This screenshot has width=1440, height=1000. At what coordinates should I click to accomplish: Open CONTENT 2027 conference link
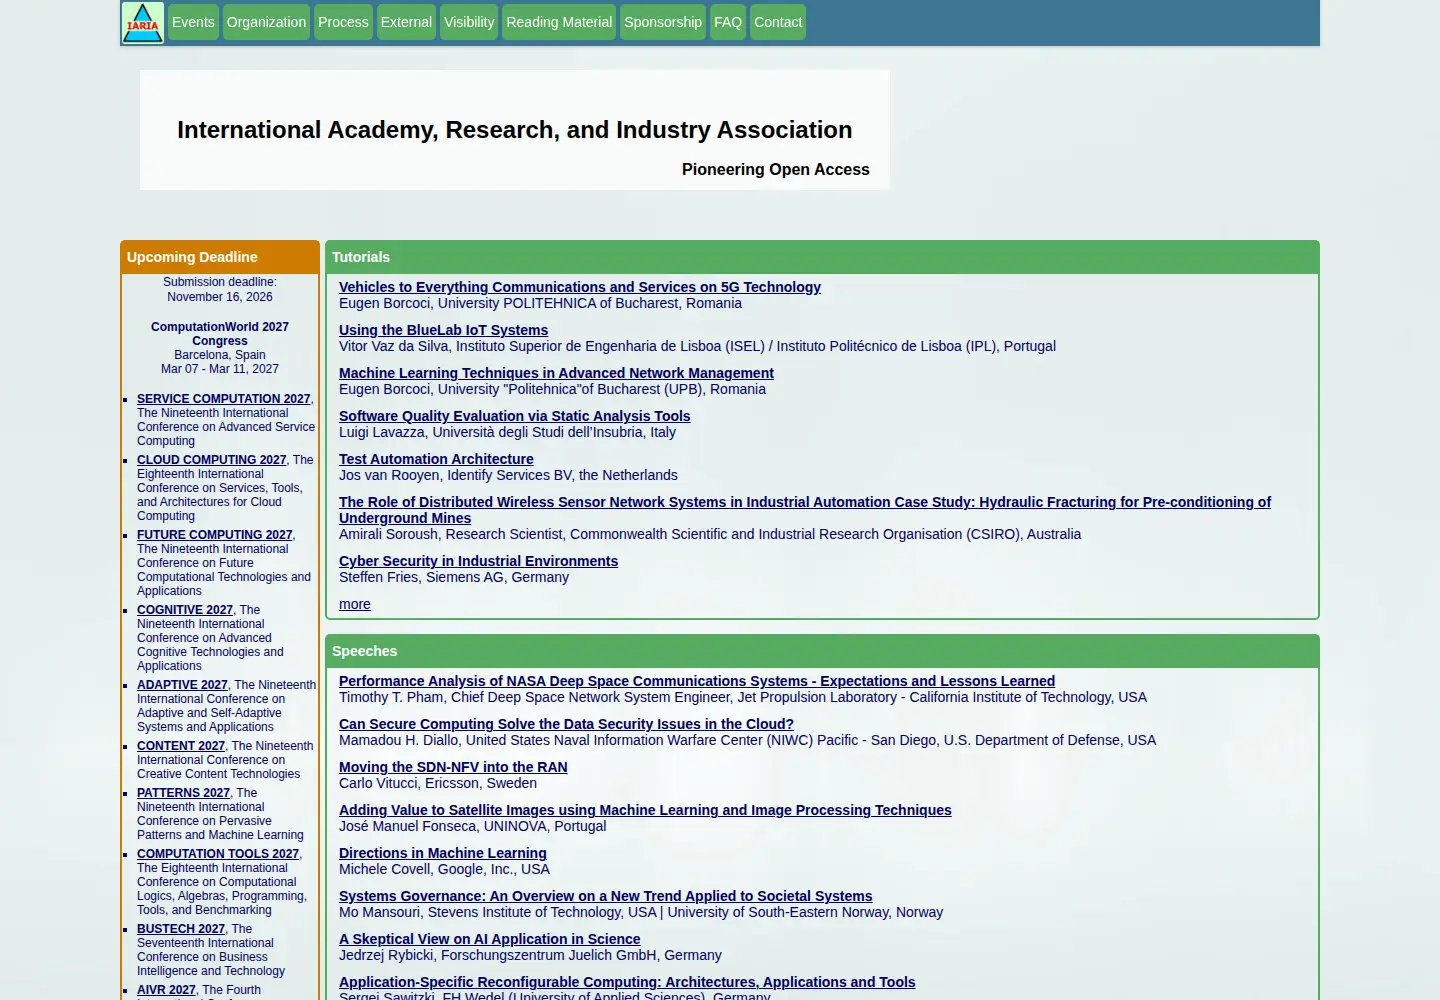click(181, 746)
